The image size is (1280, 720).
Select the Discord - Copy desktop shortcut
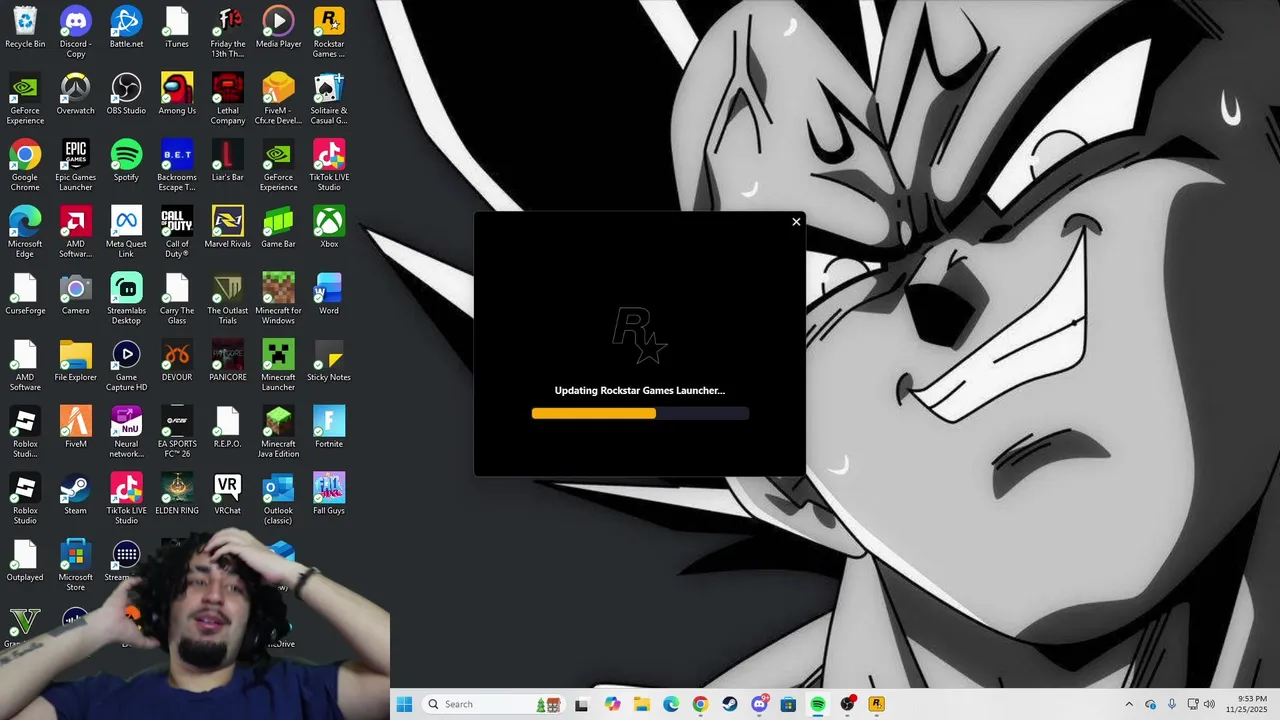76,33
